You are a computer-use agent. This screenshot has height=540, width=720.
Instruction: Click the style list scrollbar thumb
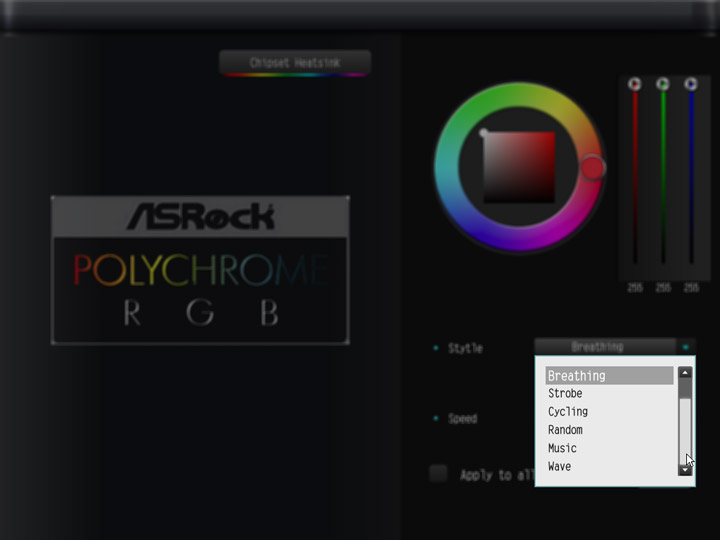pyautogui.click(x=685, y=388)
